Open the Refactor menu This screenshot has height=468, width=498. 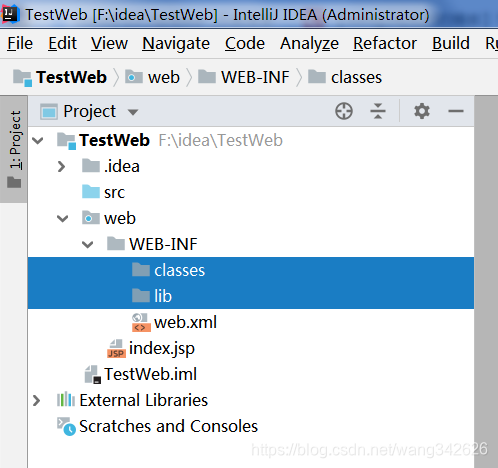click(385, 43)
